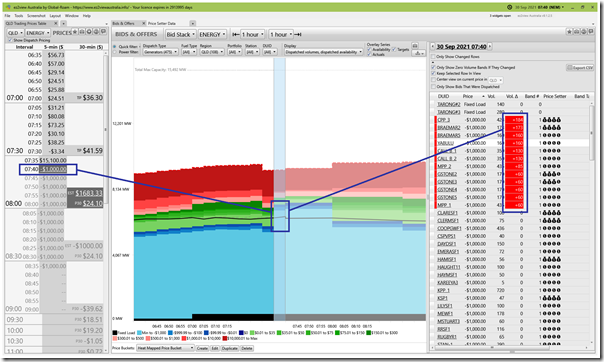
Task: Open the chart type icon dropdown below print icon
Action: 418,53
